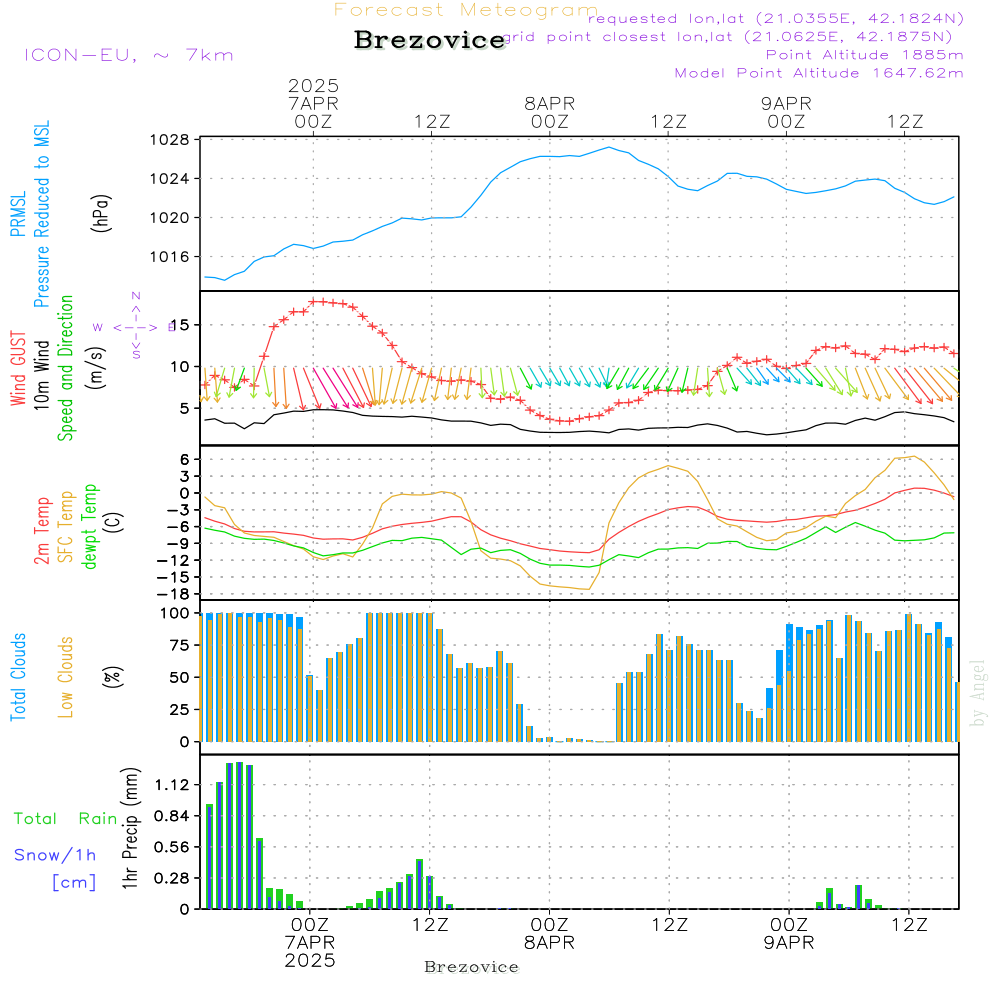1000x1000 pixels.
Task: Click the "2m Temp" legend label
Action: tap(41, 531)
